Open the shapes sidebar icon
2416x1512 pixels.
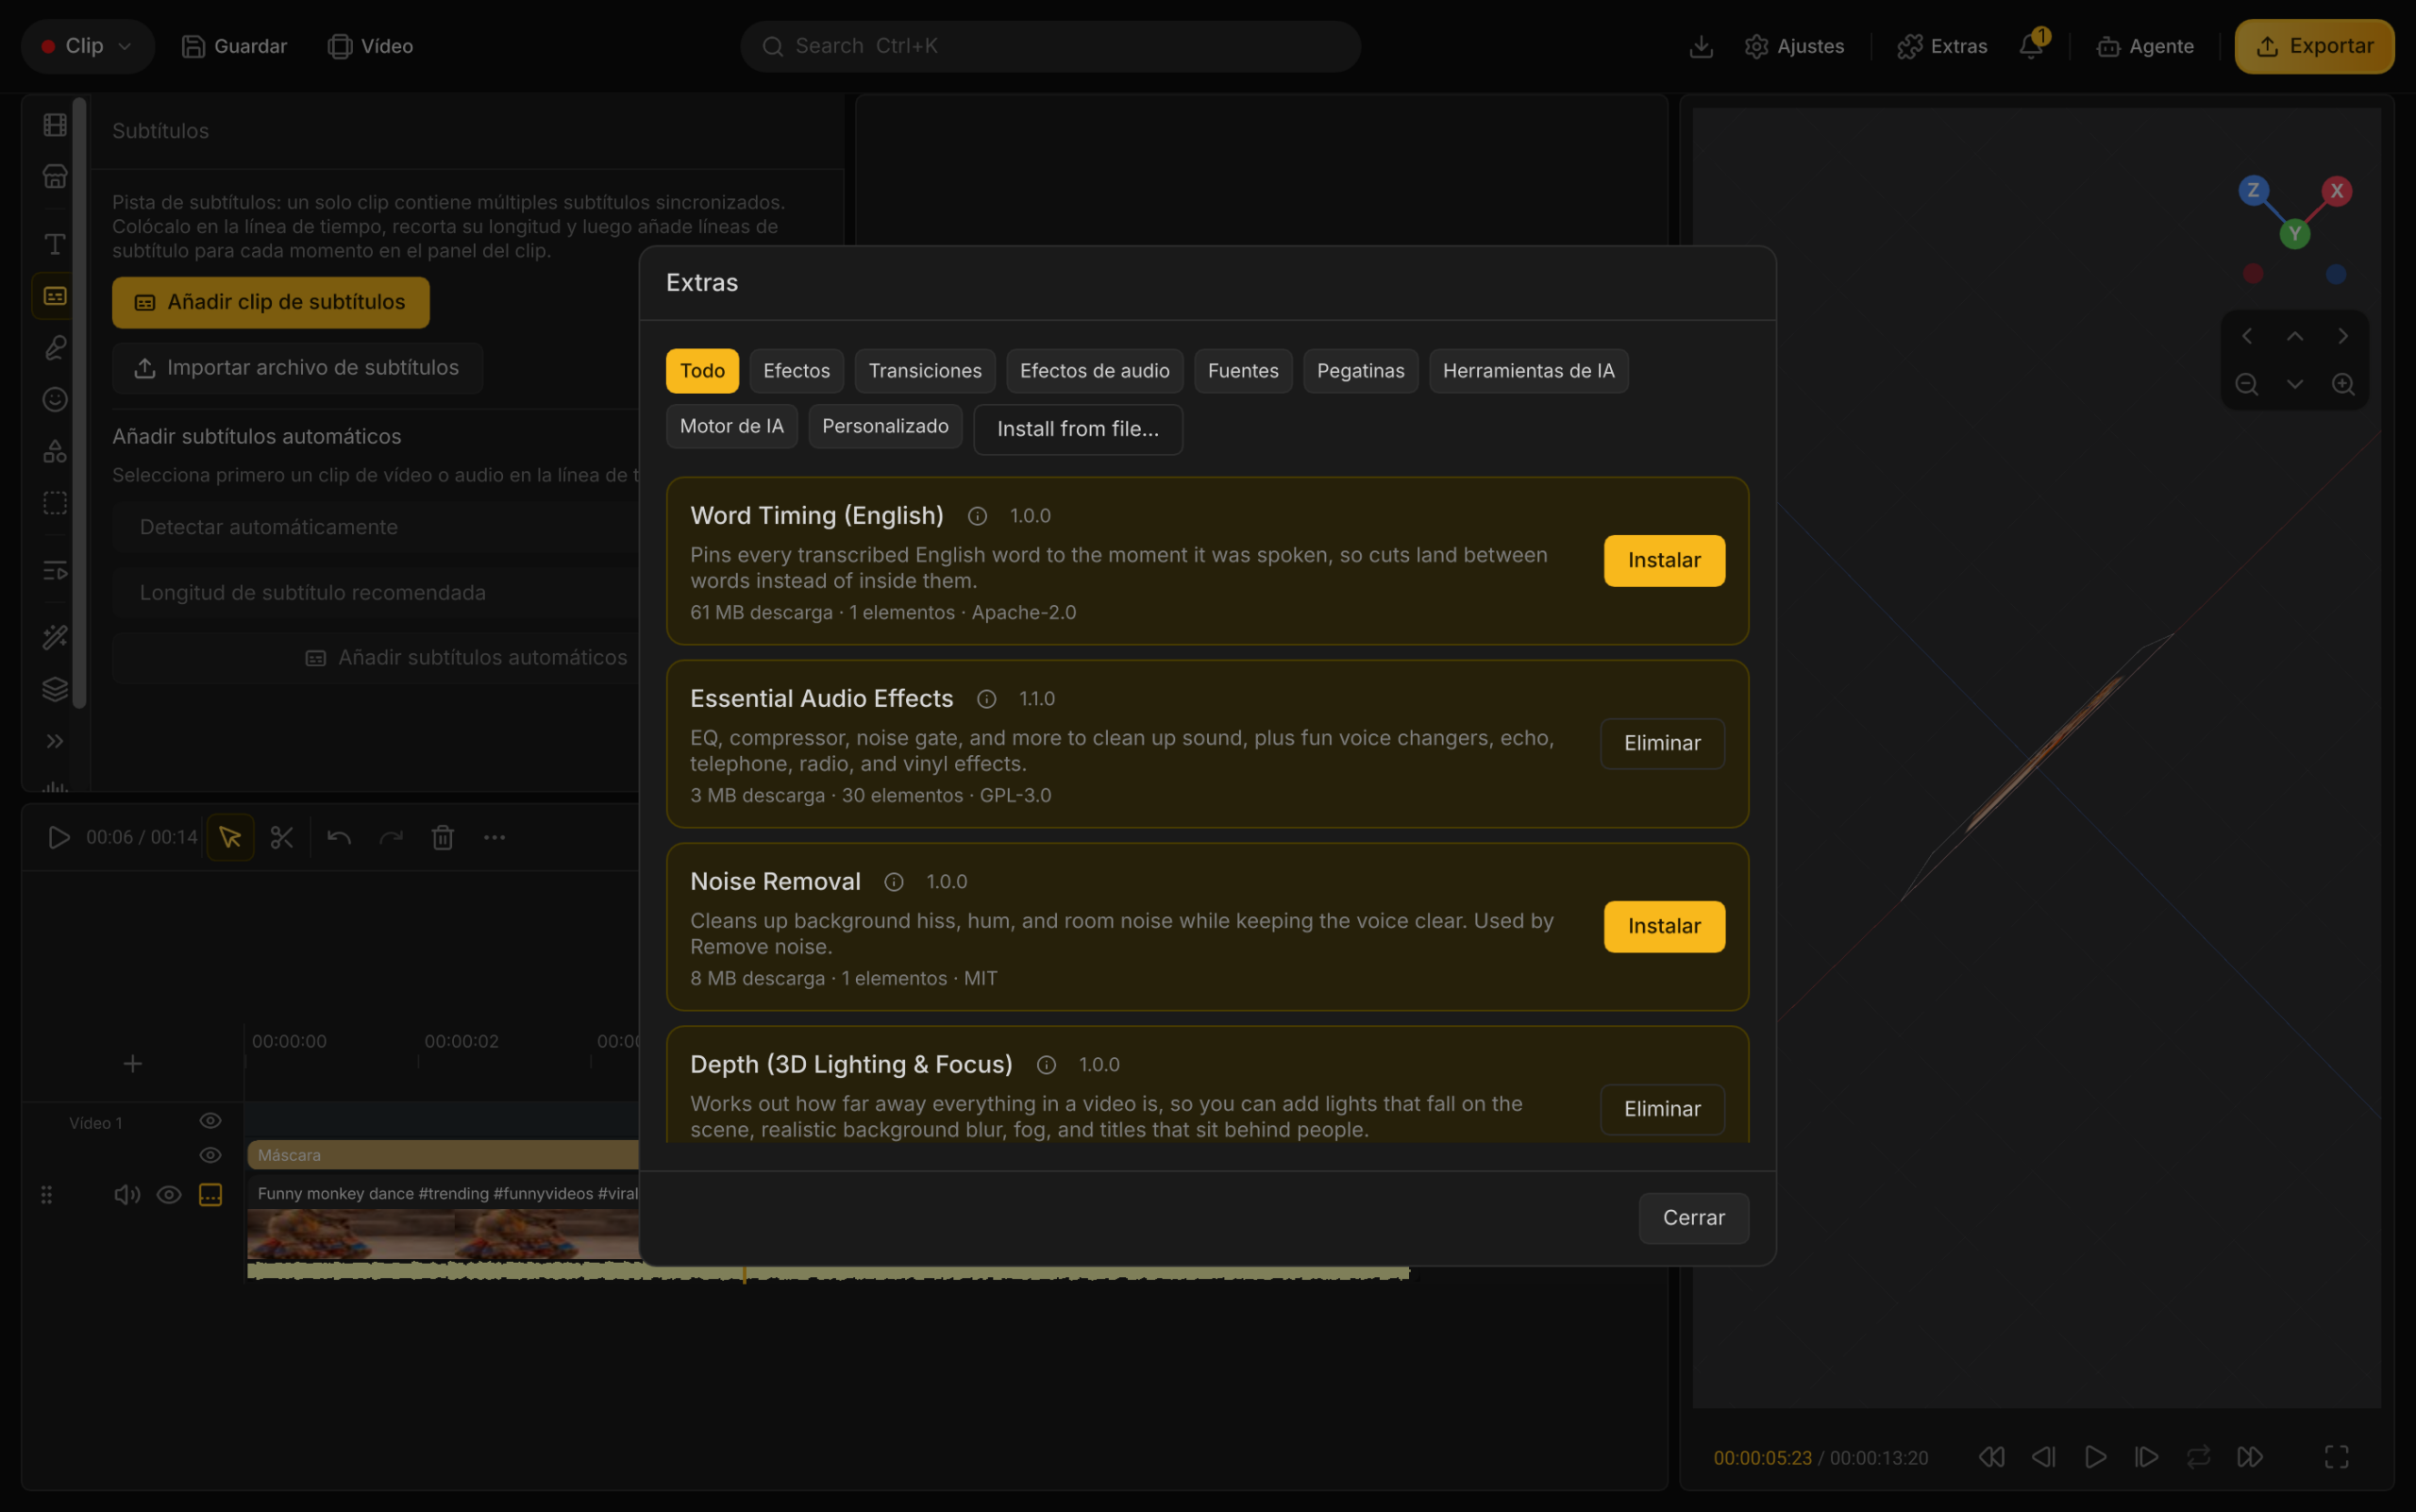(x=55, y=451)
